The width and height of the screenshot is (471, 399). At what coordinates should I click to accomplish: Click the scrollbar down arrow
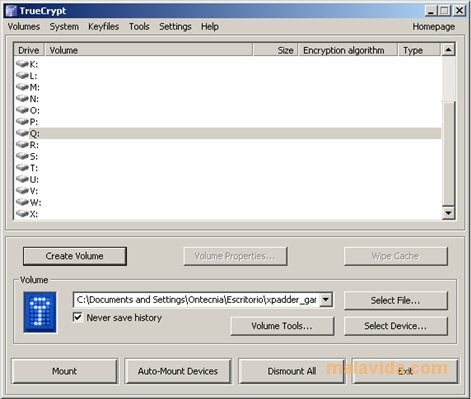(449, 213)
